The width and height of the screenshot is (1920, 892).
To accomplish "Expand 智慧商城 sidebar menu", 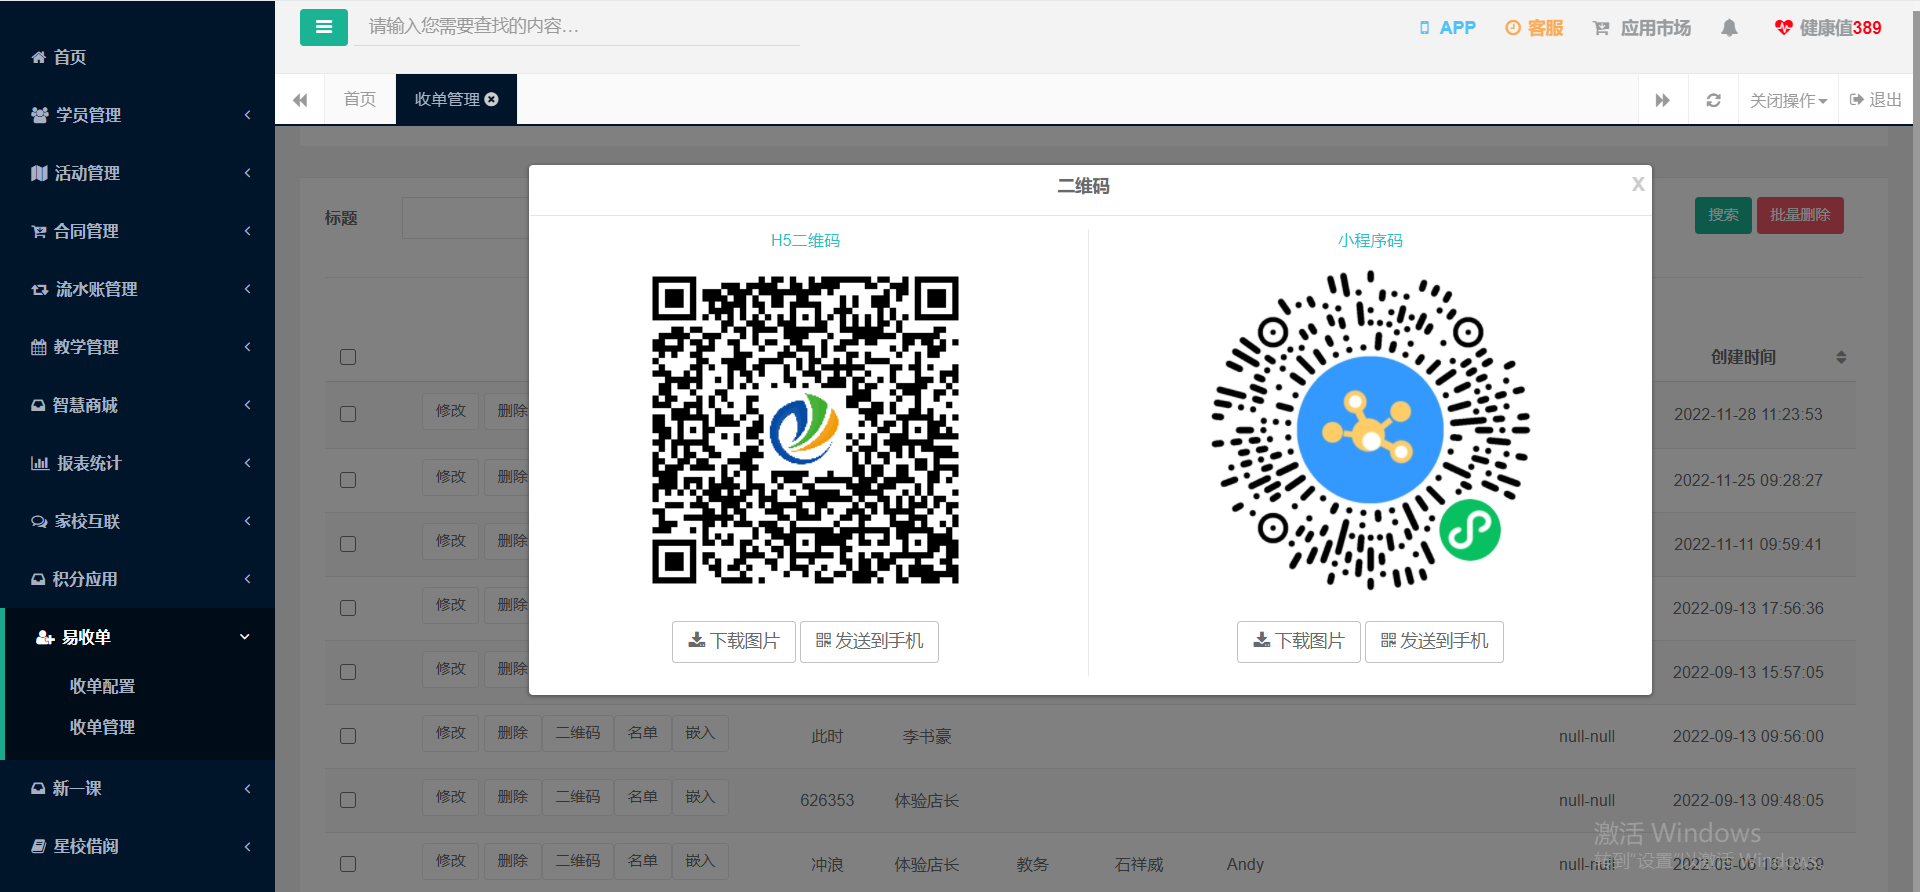I will click(x=138, y=405).
